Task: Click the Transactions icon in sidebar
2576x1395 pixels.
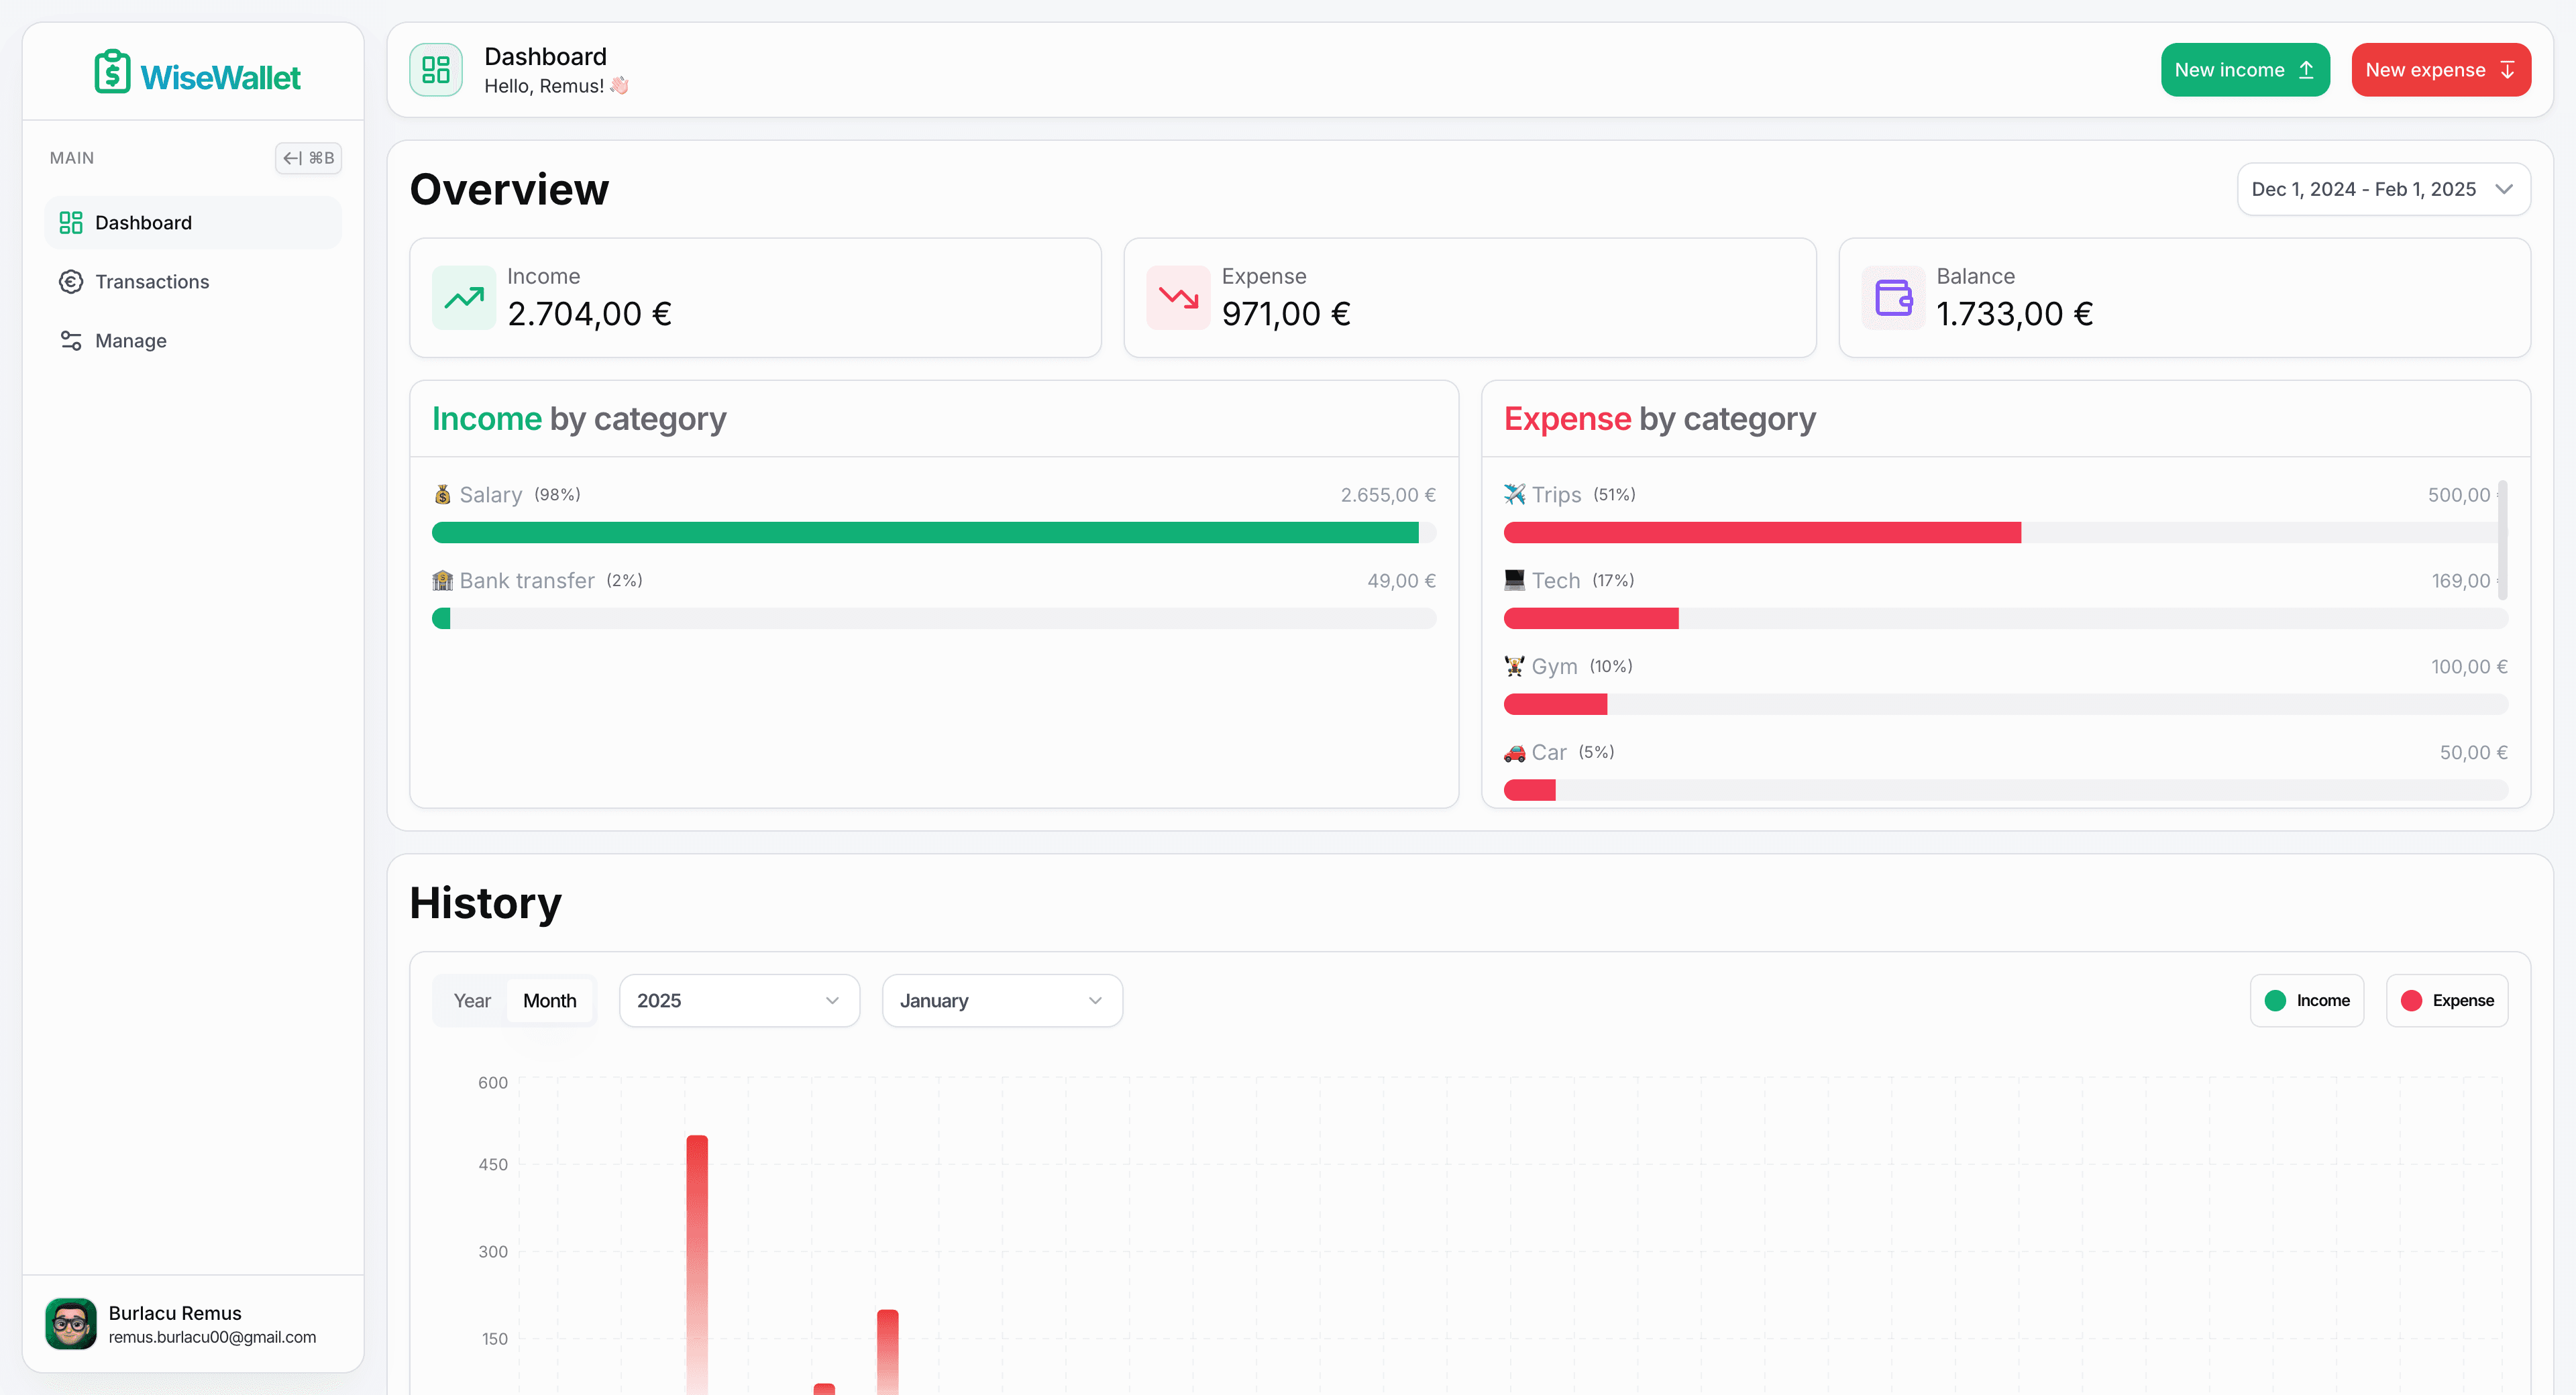Action: tap(68, 280)
